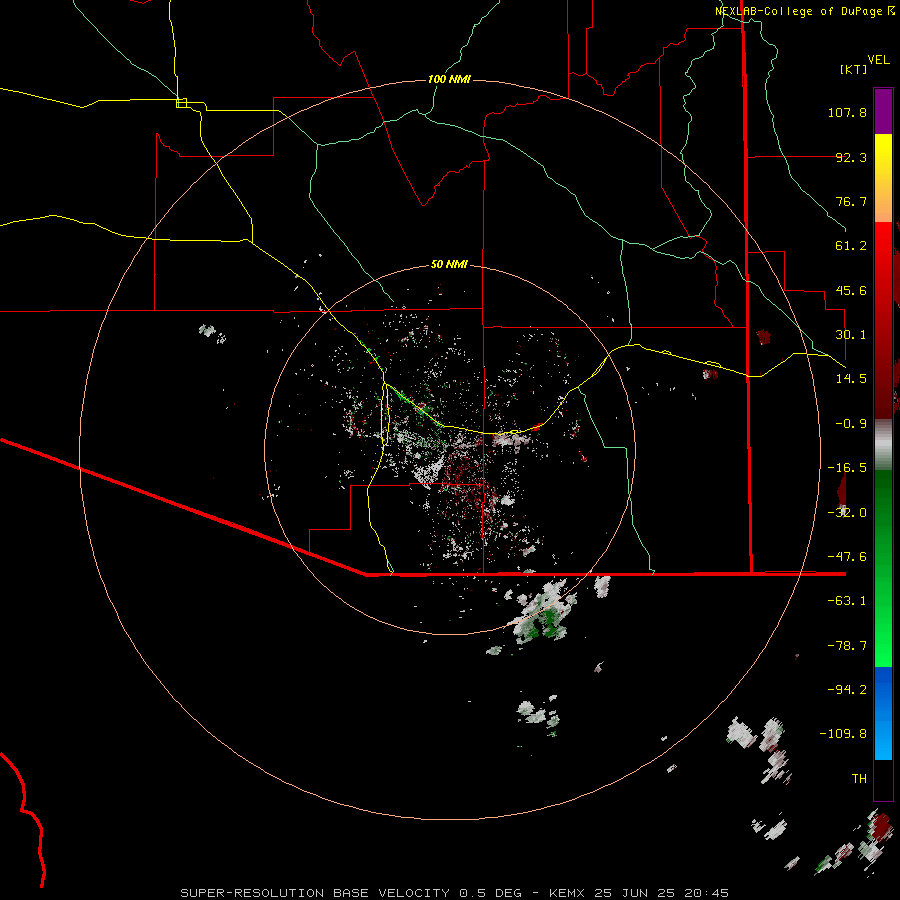Click the 100 NMI range ring label
The image size is (900, 900).
(x=449, y=79)
